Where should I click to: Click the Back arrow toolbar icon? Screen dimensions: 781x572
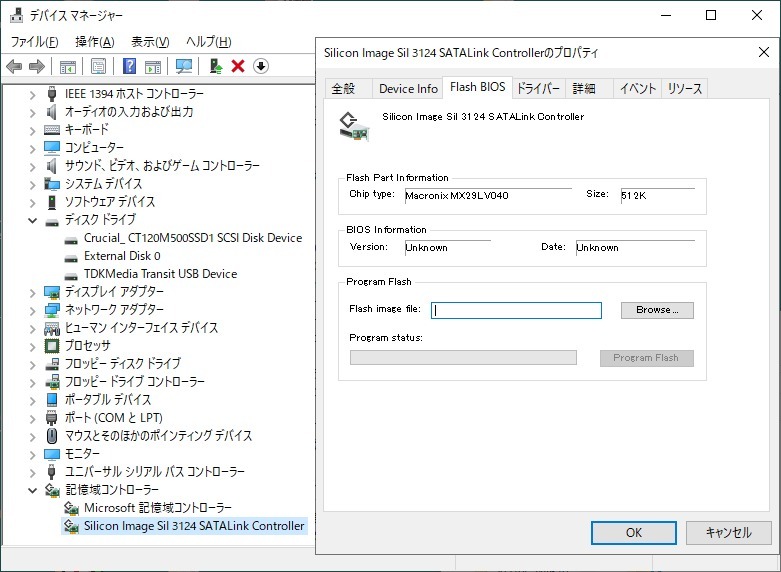(14, 66)
